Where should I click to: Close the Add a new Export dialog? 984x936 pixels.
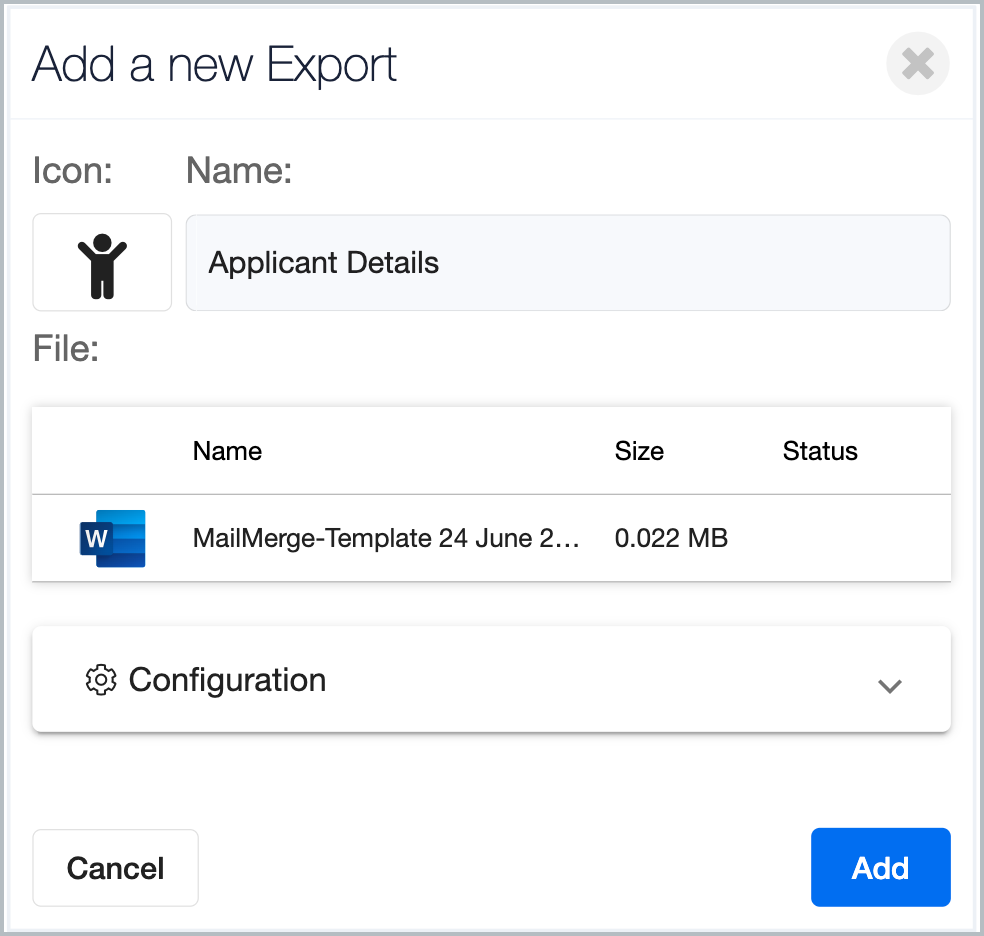point(917,63)
